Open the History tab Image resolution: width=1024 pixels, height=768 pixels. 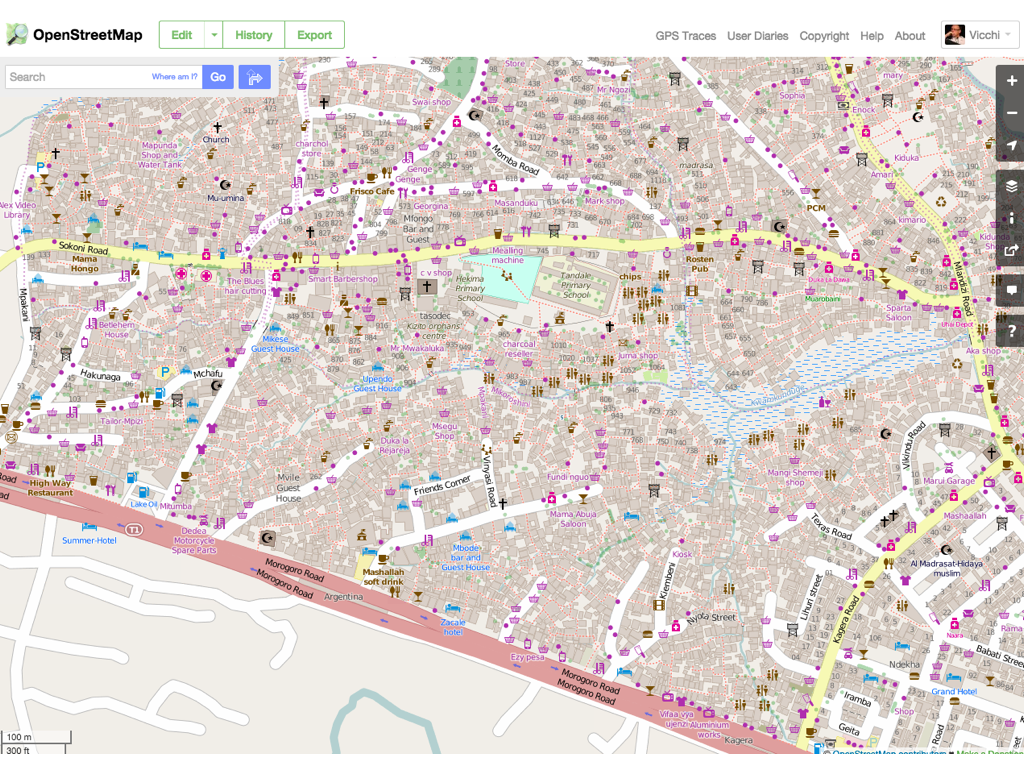pyautogui.click(x=253, y=35)
